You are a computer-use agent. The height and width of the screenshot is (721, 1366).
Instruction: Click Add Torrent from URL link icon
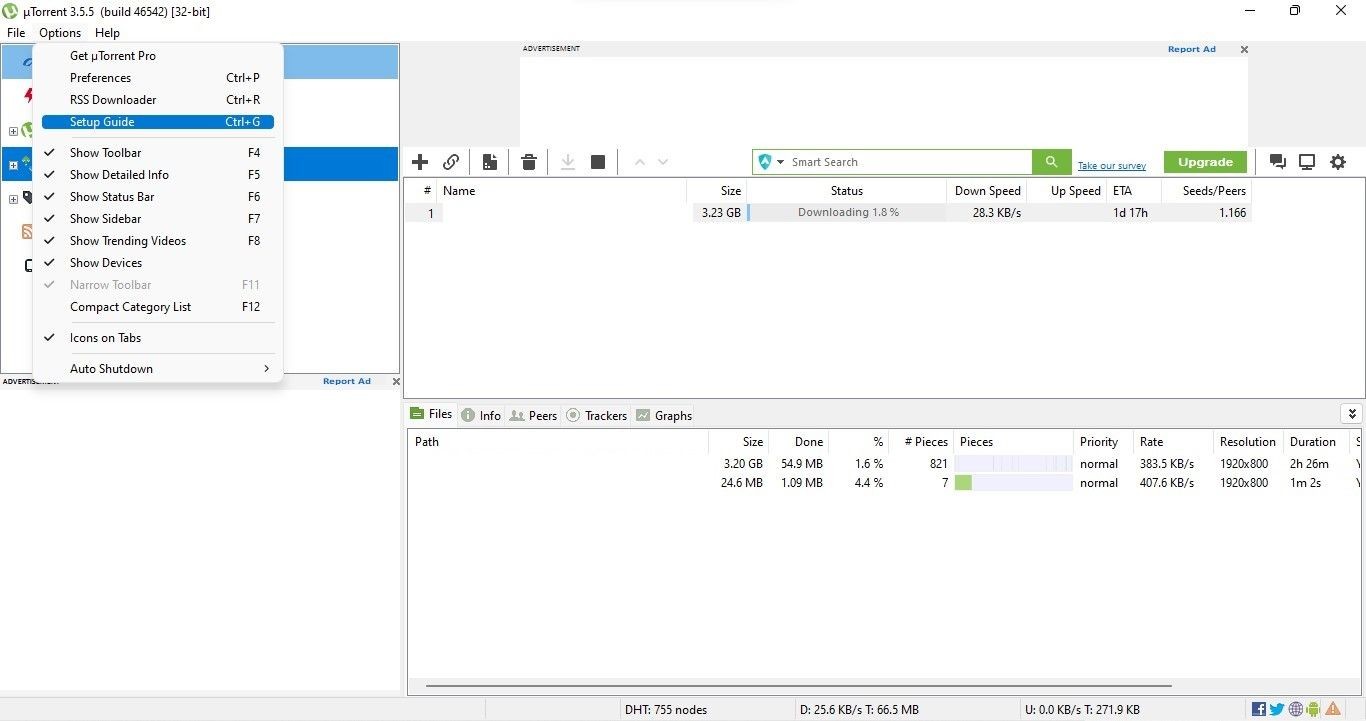(x=451, y=162)
